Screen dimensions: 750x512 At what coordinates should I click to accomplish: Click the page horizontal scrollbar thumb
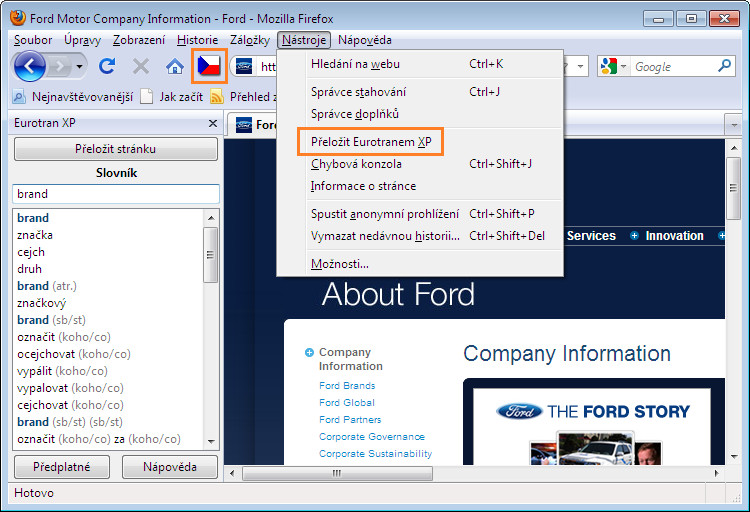pos(337,474)
